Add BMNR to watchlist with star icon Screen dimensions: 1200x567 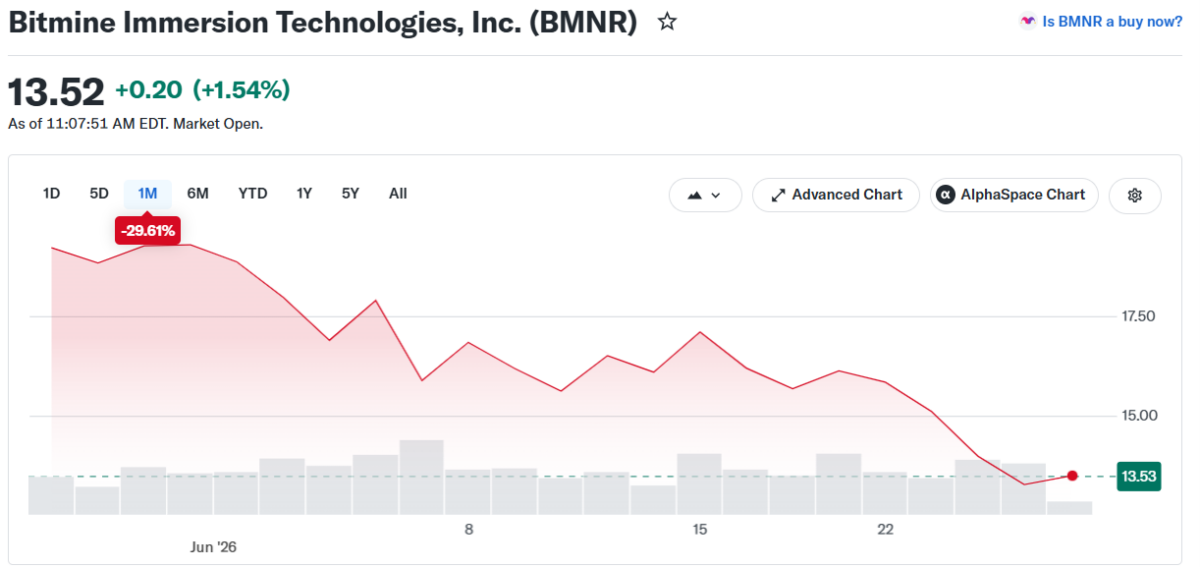[667, 21]
